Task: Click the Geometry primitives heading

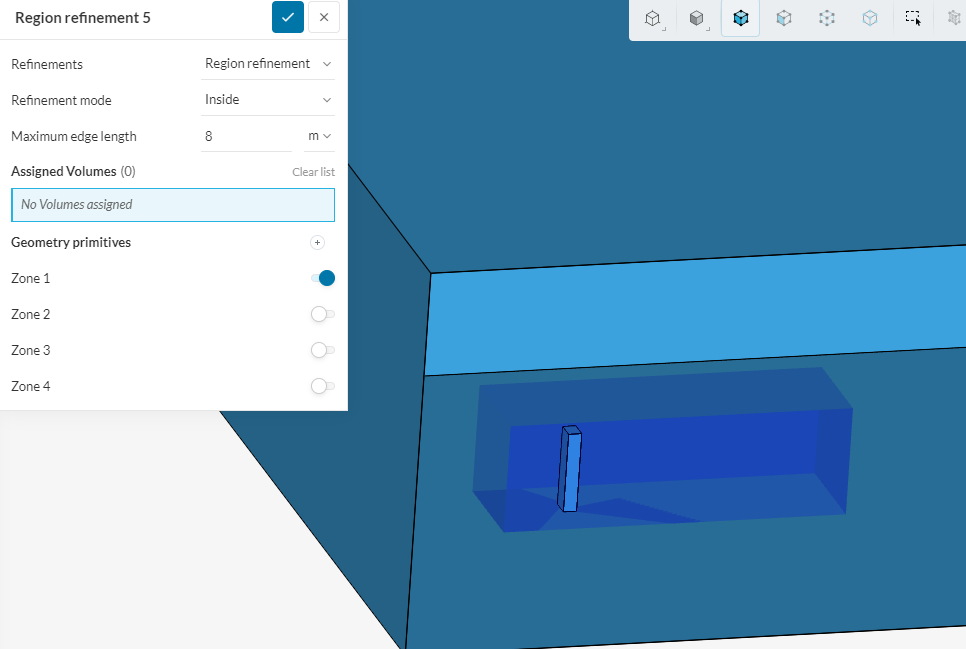Action: click(71, 242)
